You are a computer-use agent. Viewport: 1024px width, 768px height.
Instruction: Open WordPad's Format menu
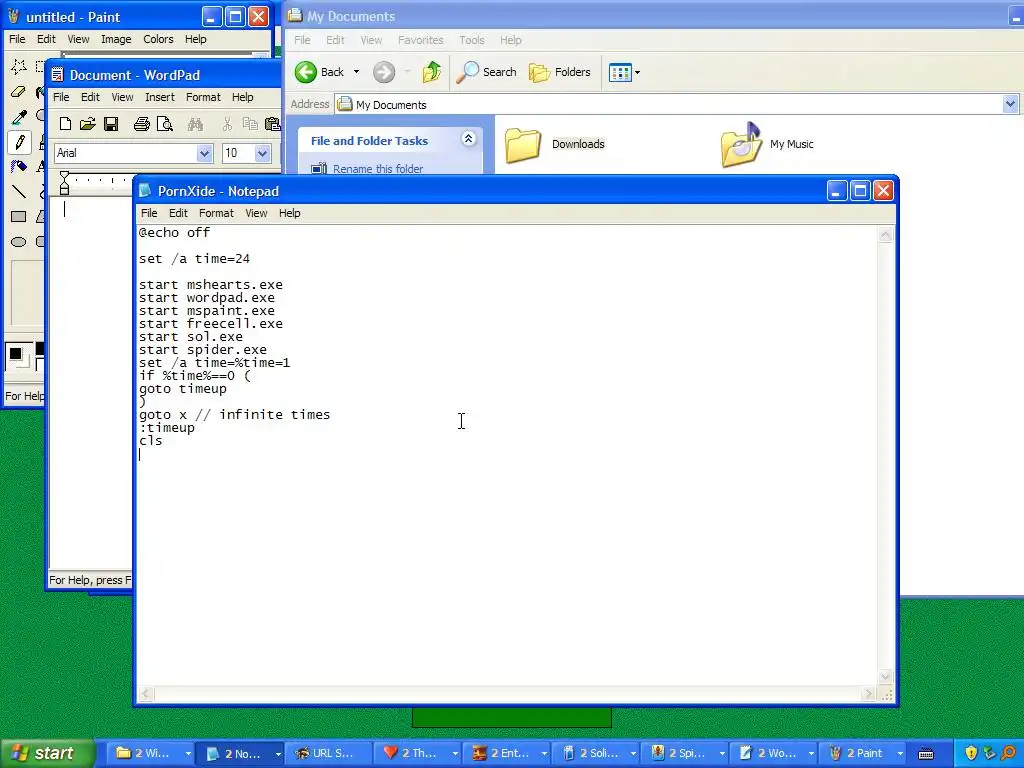click(203, 97)
